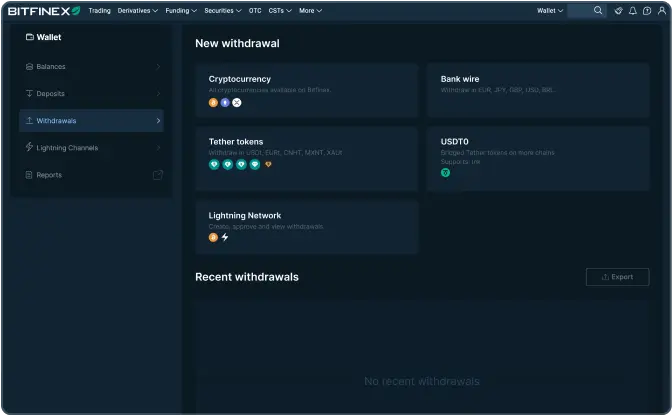Select Lightning Channels in the sidebar

point(91,147)
